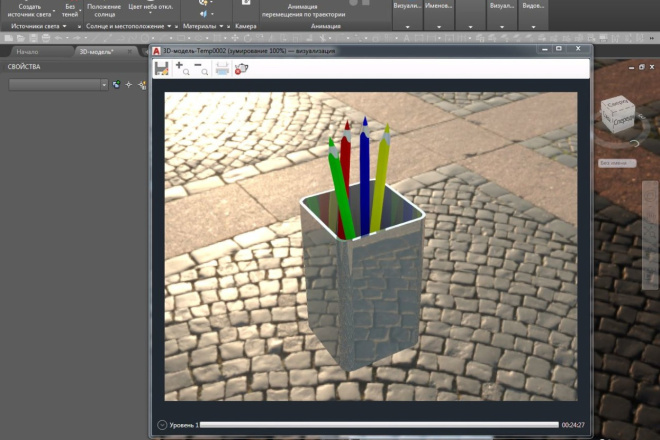Viewport: 660px width, 440px height.
Task: Zoom out the render with minus magnifier
Action: click(201, 68)
